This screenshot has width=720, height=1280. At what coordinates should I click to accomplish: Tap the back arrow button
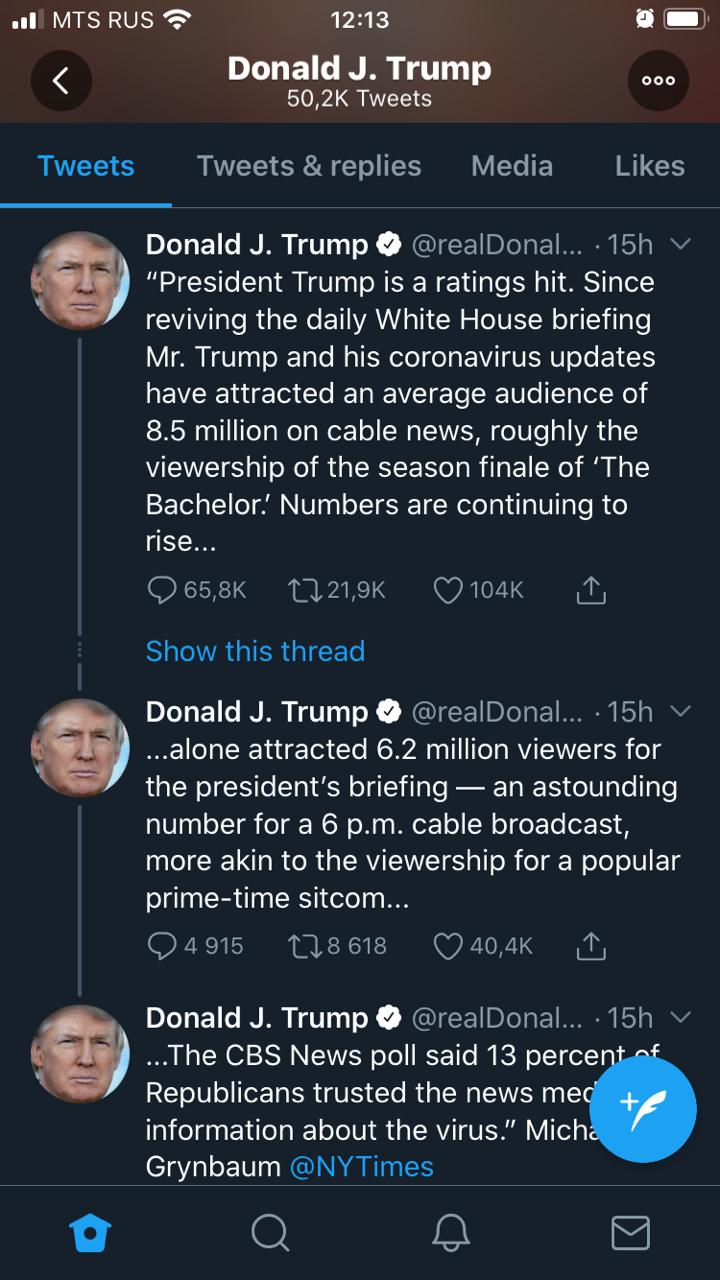pyautogui.click(x=61, y=81)
